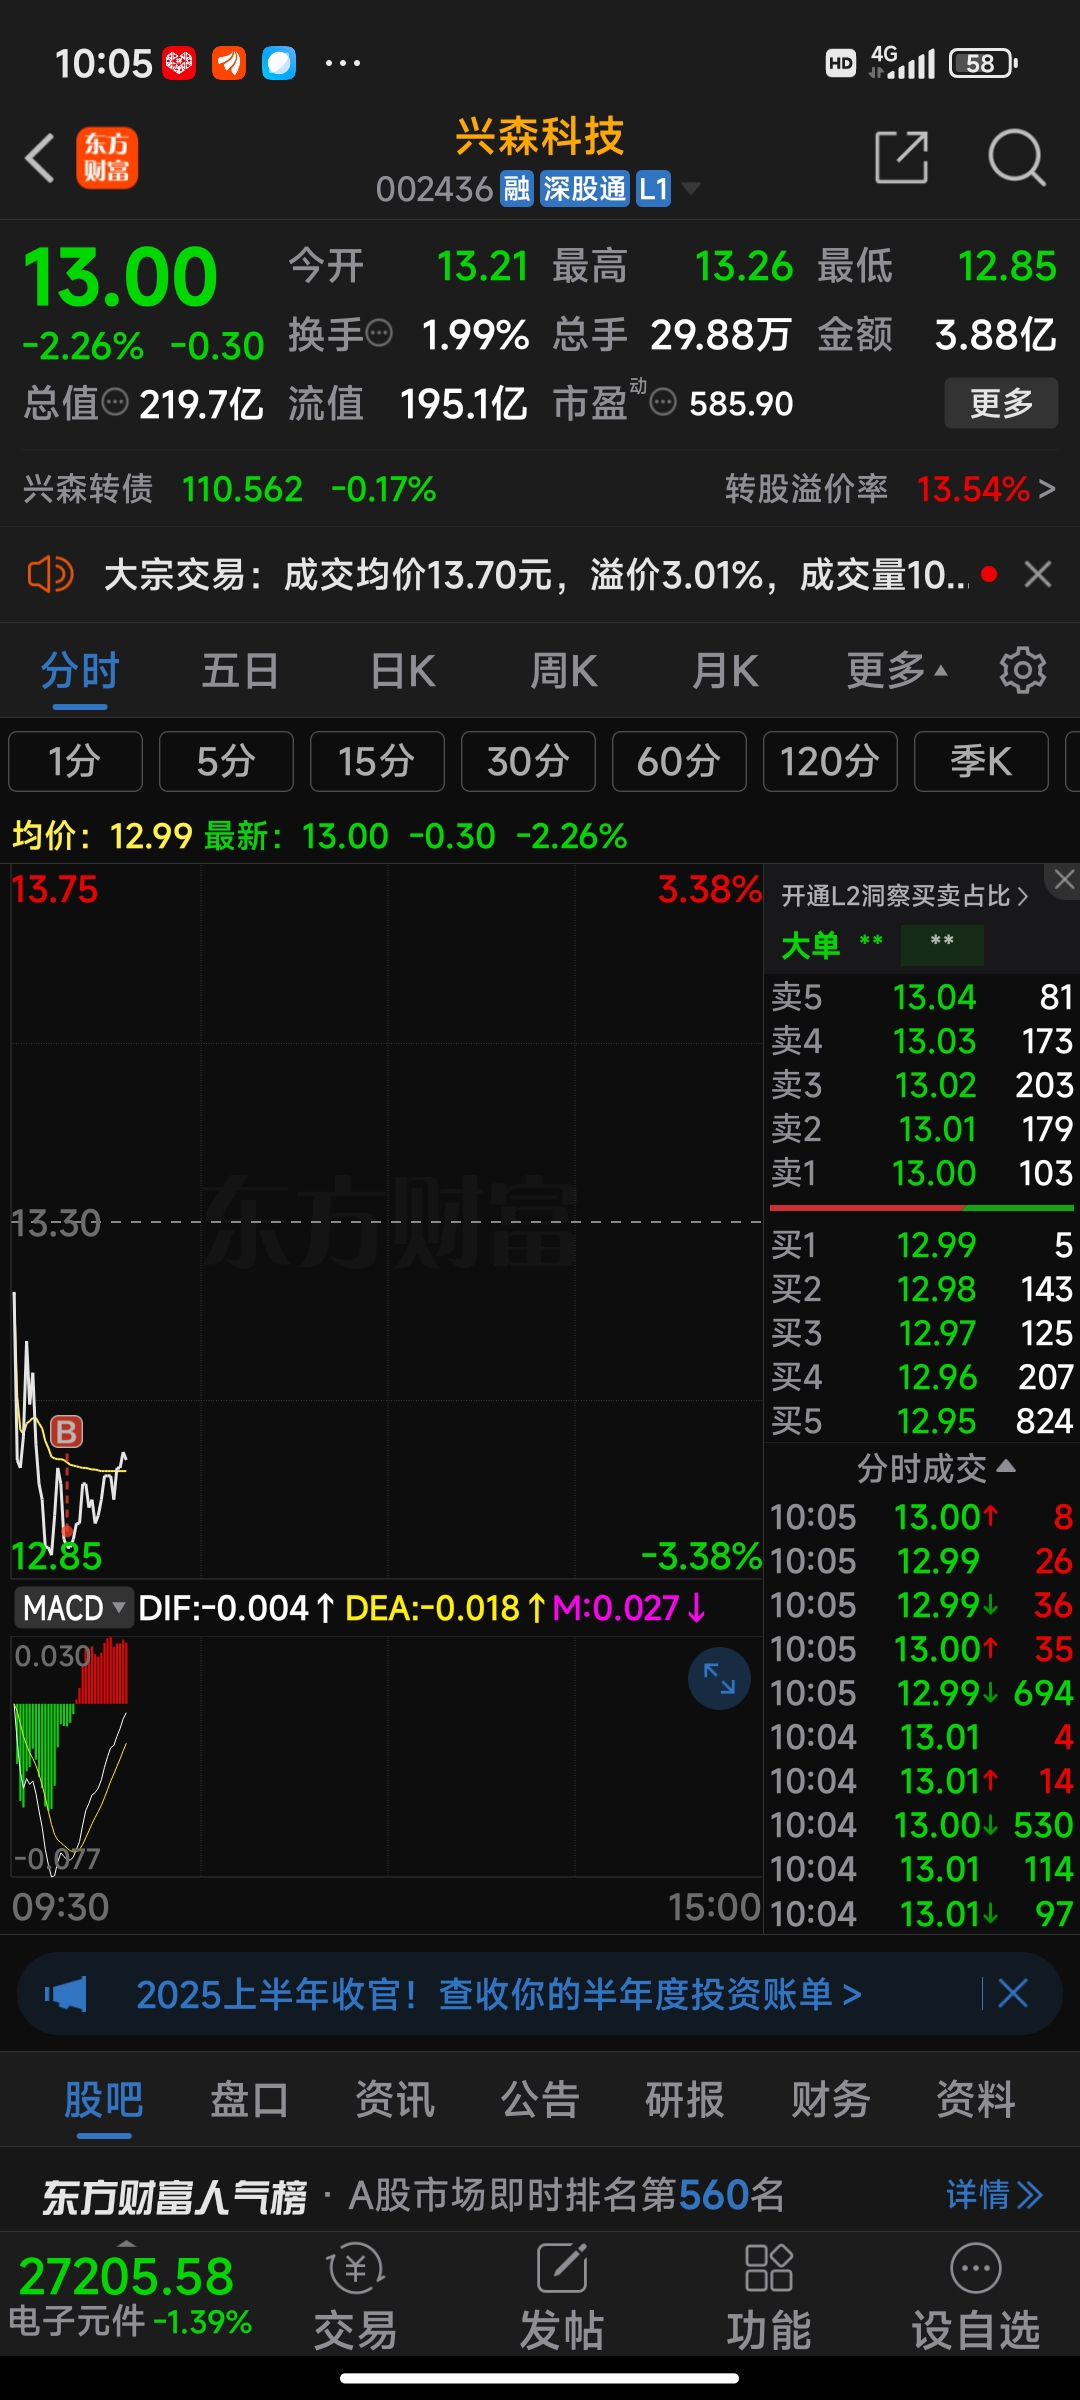Tap info icon beside 总值
The width and height of the screenshot is (1080, 2400).
tap(116, 403)
